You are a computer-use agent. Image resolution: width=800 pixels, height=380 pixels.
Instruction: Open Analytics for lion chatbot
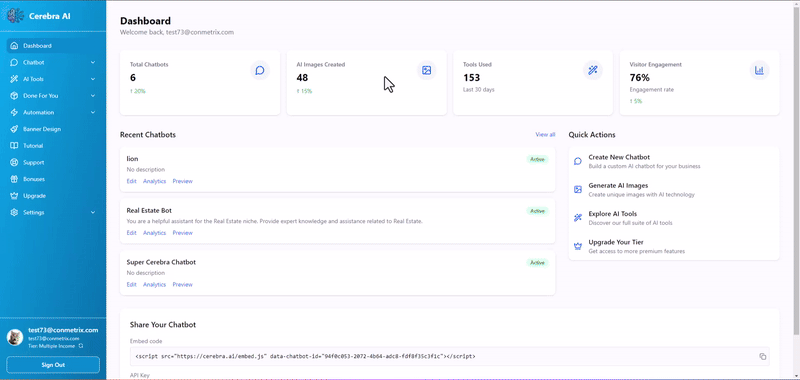[x=154, y=181]
